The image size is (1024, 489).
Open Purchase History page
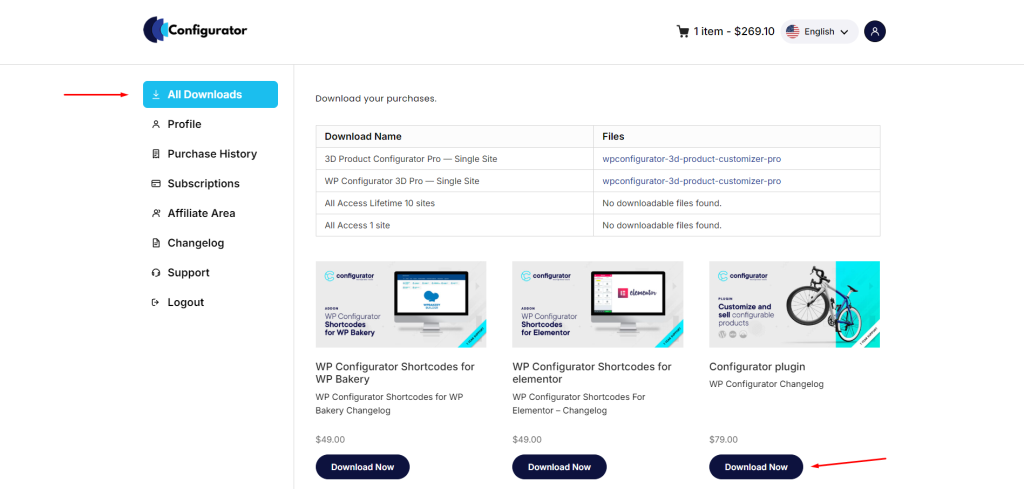tap(212, 154)
